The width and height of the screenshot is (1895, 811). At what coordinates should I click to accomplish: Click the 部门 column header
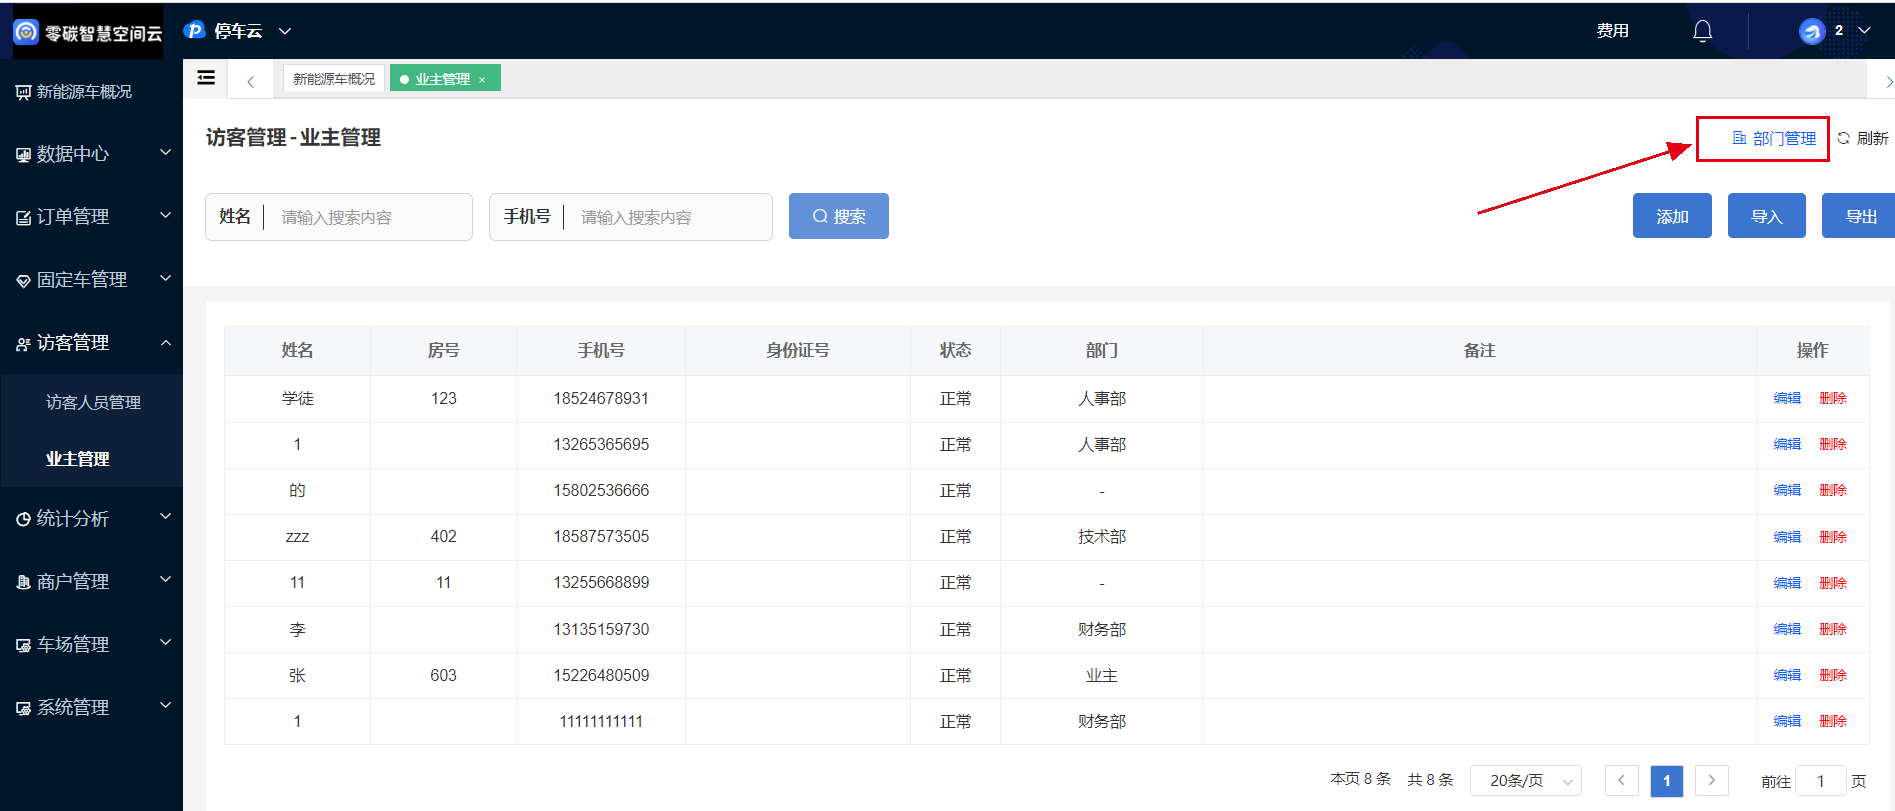tap(1101, 350)
